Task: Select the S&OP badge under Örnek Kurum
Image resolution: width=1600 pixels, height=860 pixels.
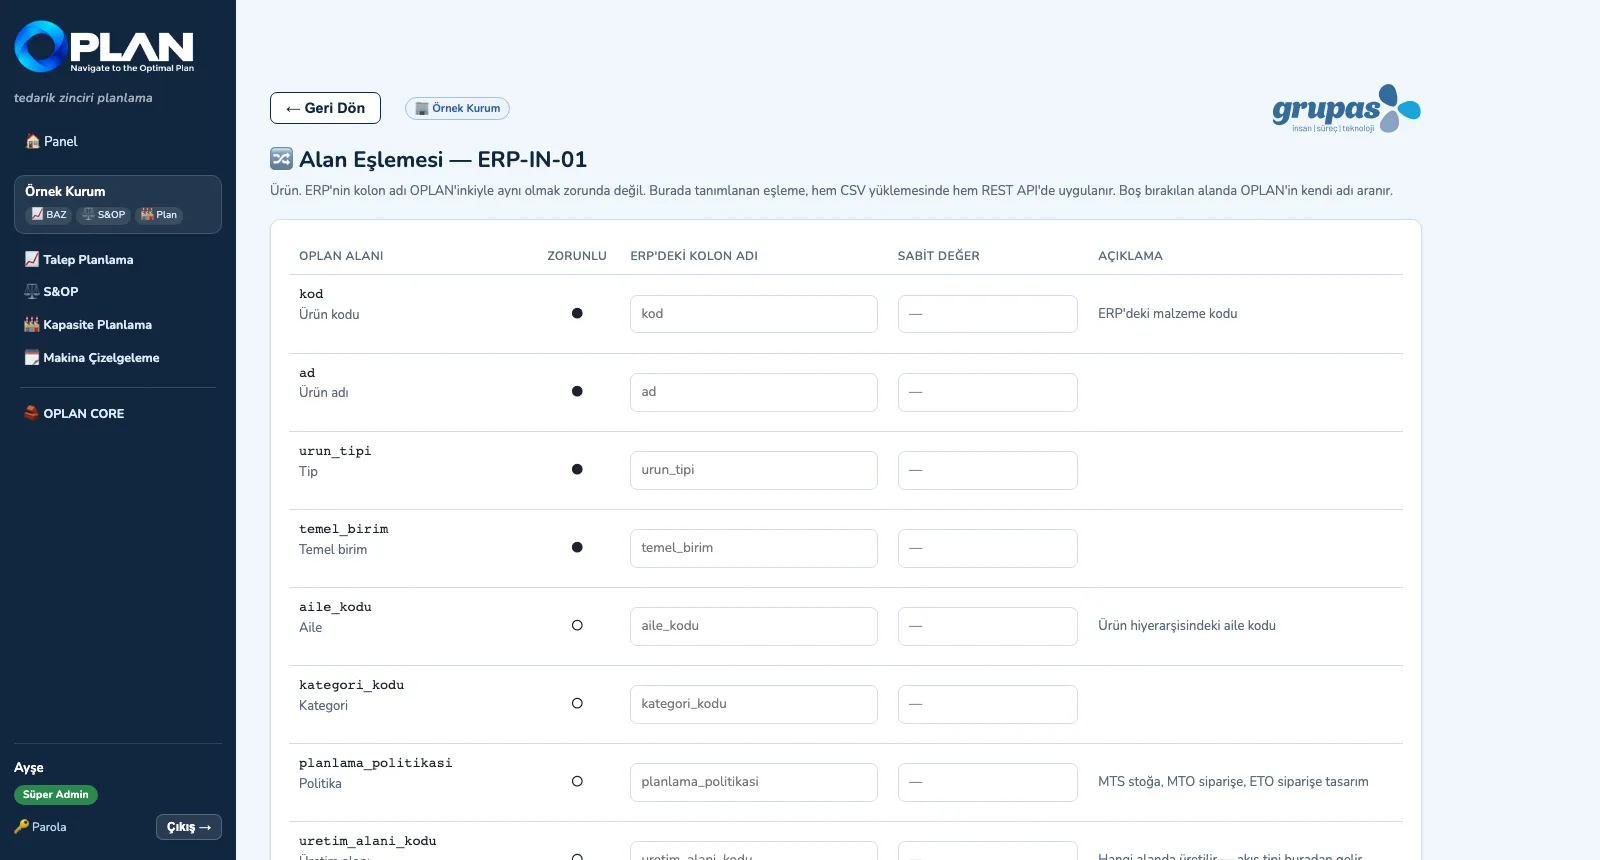Action: [x=104, y=214]
